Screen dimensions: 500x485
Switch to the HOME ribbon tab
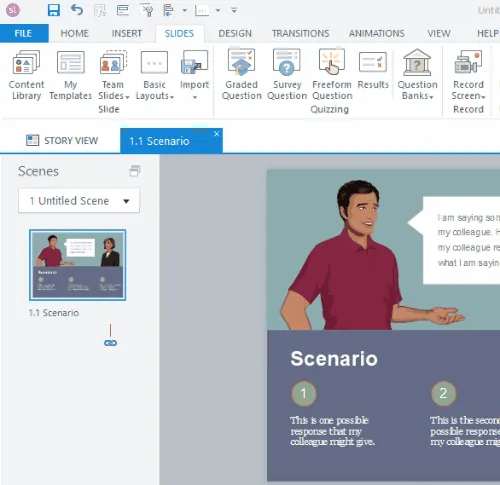pyautogui.click(x=75, y=33)
